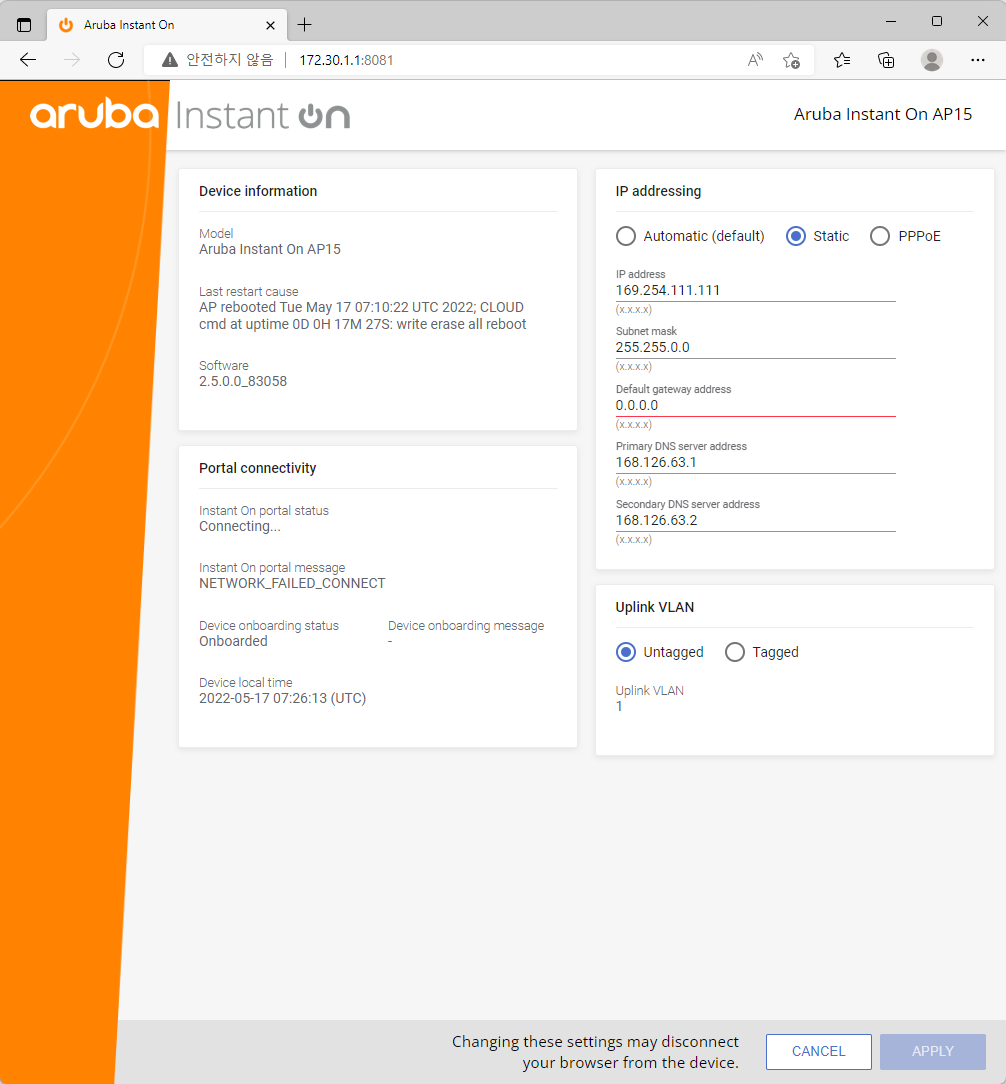Reload the page with refresh icon

116,60
